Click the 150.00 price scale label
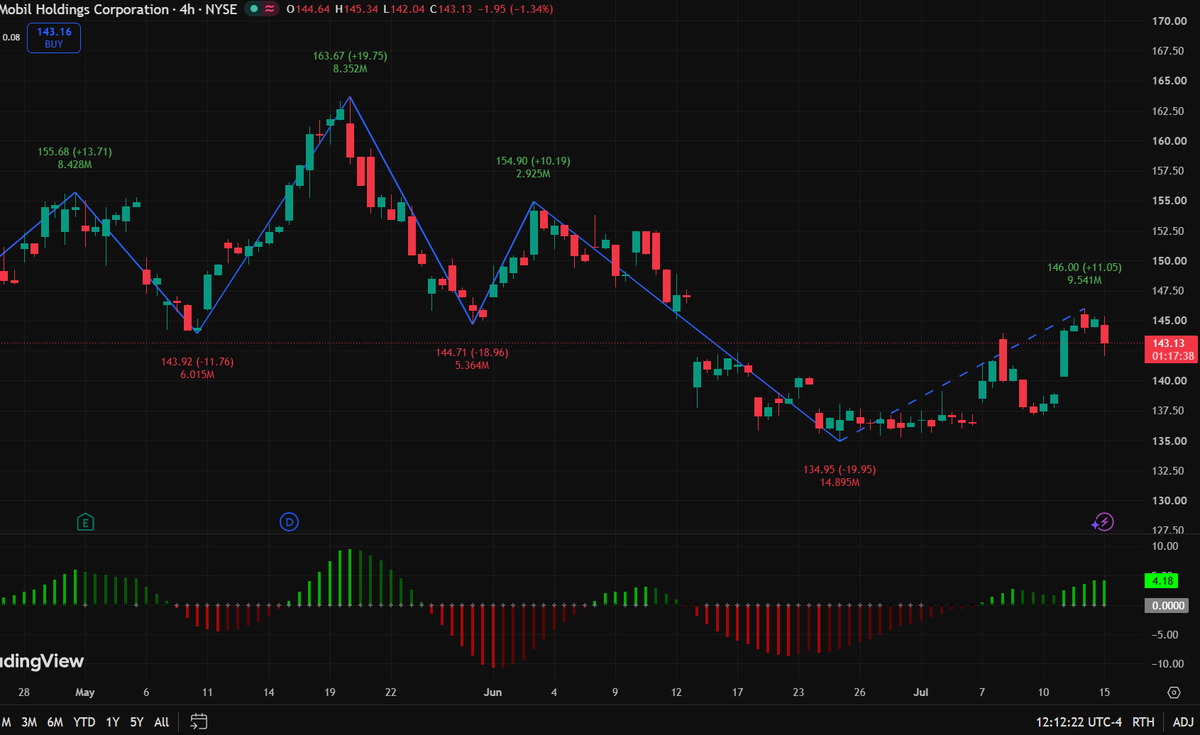 click(1168, 261)
